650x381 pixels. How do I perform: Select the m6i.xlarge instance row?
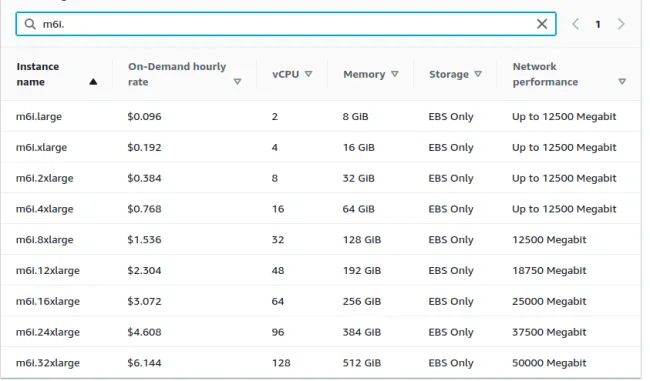tap(321, 147)
